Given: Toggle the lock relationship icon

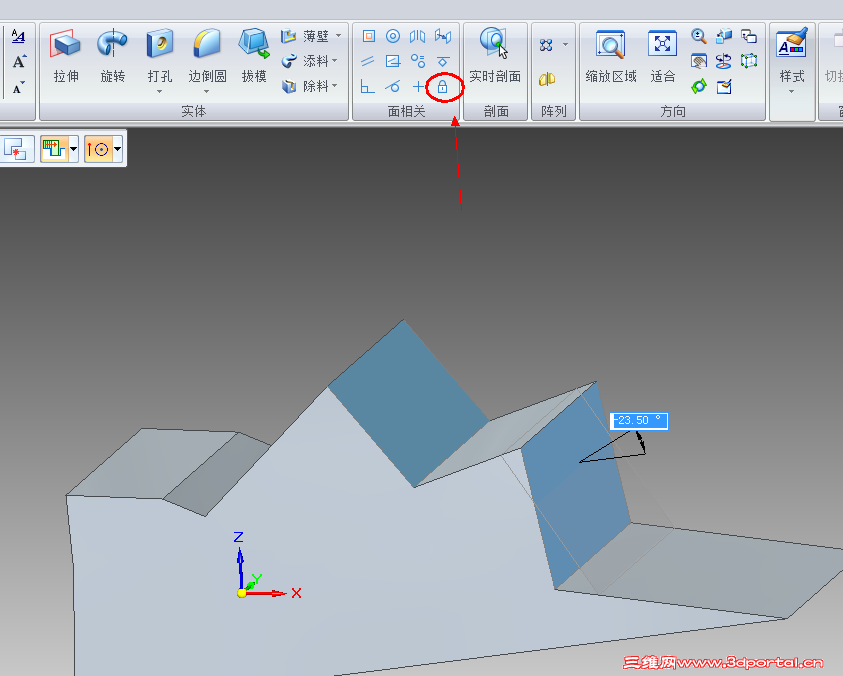Looking at the screenshot, I should pos(442,87).
